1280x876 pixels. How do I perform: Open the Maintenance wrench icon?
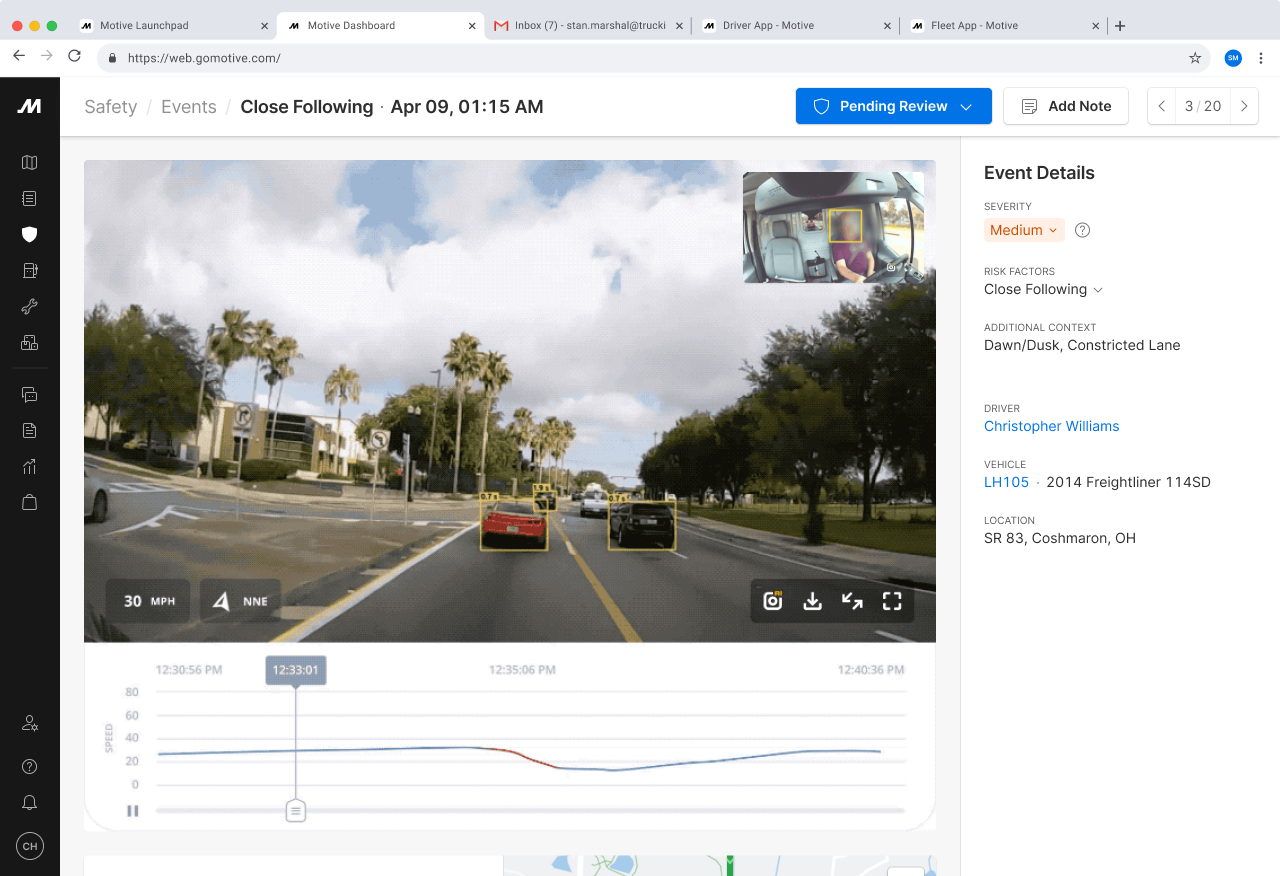pyautogui.click(x=29, y=306)
